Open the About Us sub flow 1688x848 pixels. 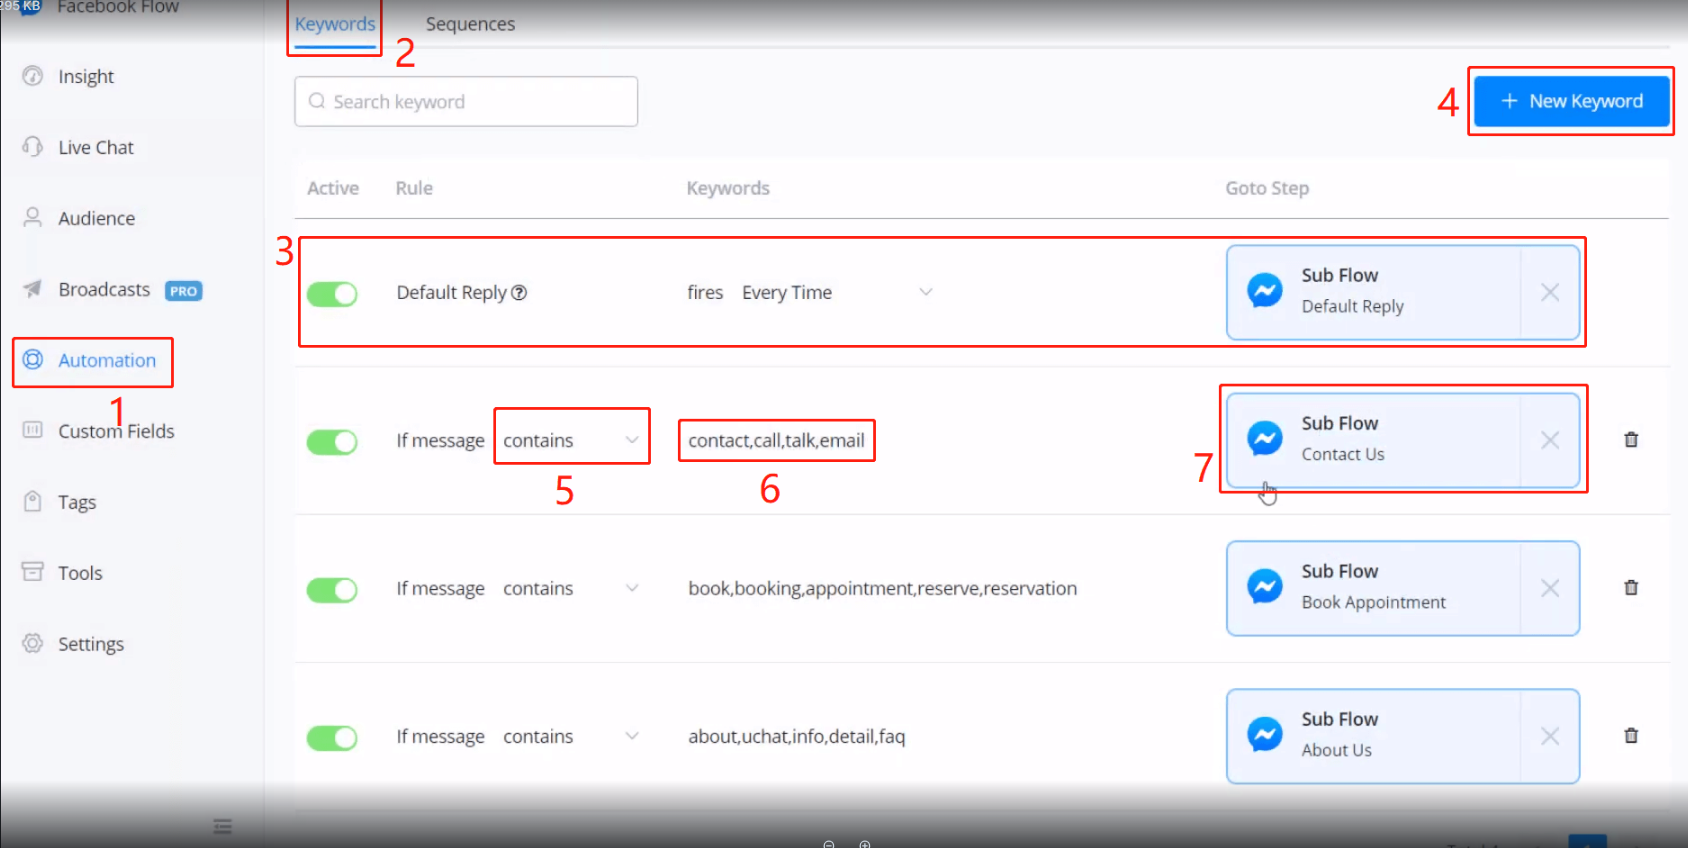pos(1372,736)
